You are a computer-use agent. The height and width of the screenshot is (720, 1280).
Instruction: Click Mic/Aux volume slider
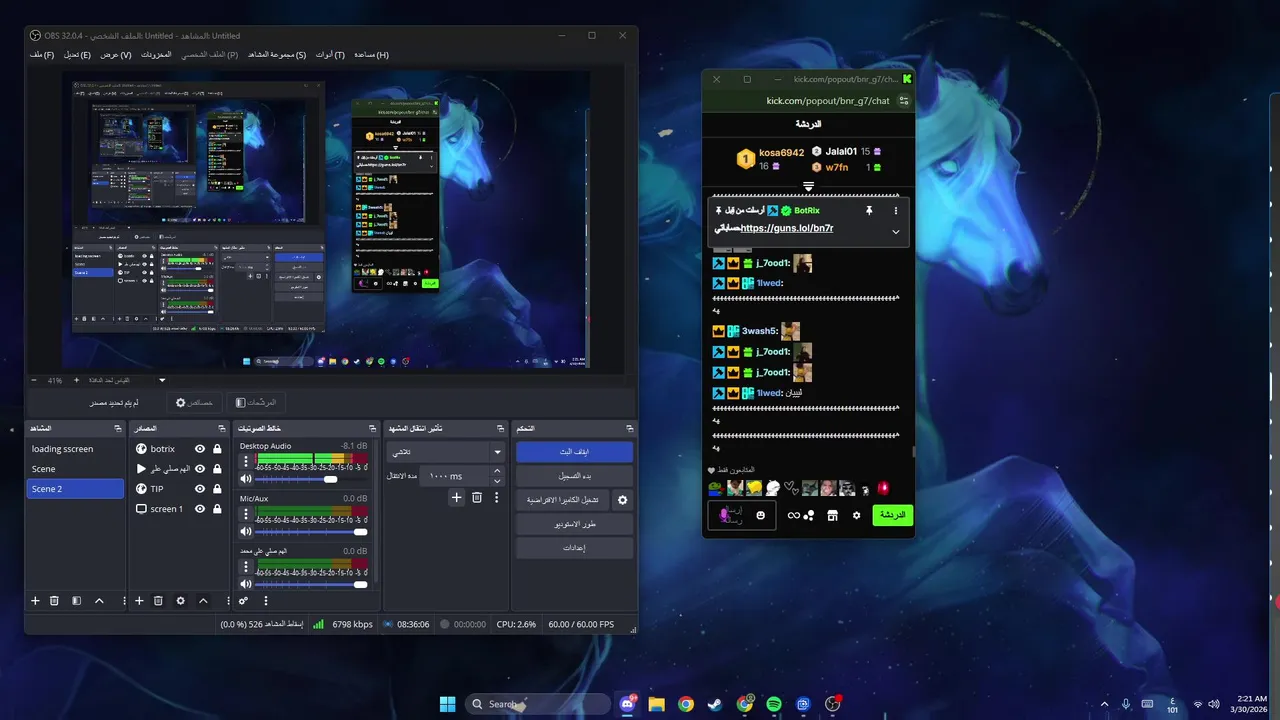tap(311, 531)
